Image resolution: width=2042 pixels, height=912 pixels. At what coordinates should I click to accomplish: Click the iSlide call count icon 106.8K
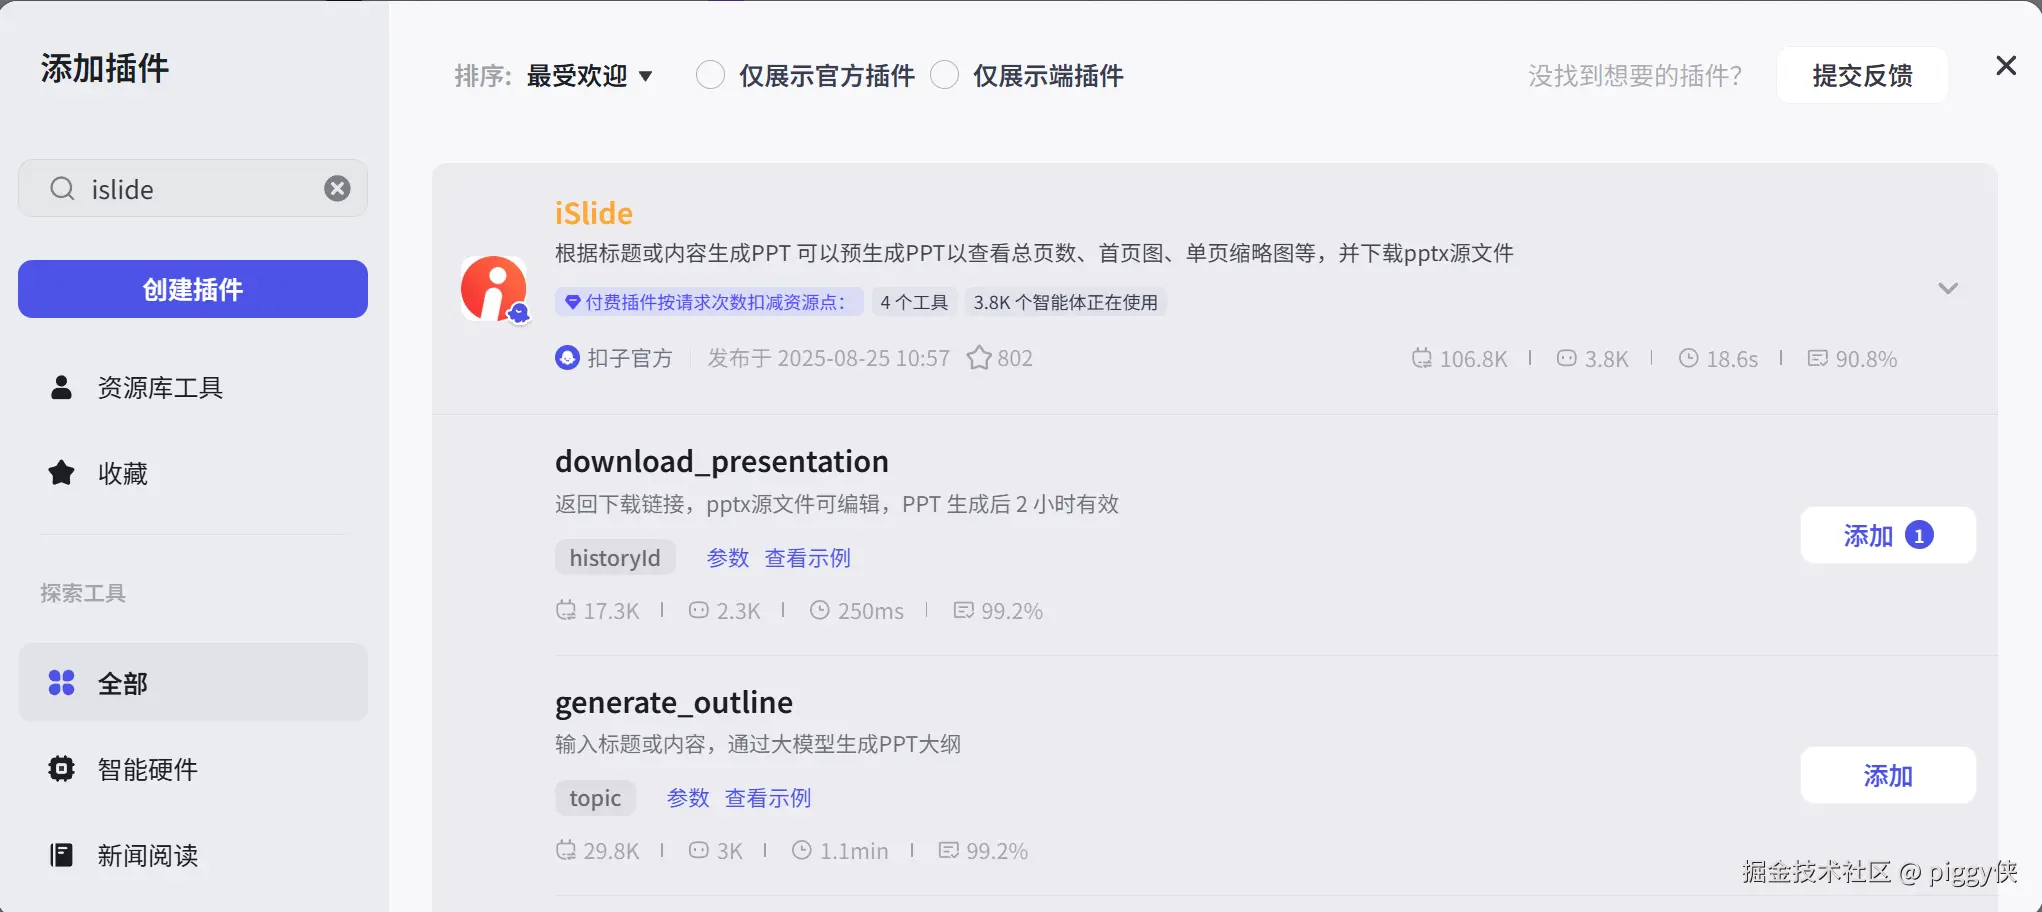tap(1421, 358)
